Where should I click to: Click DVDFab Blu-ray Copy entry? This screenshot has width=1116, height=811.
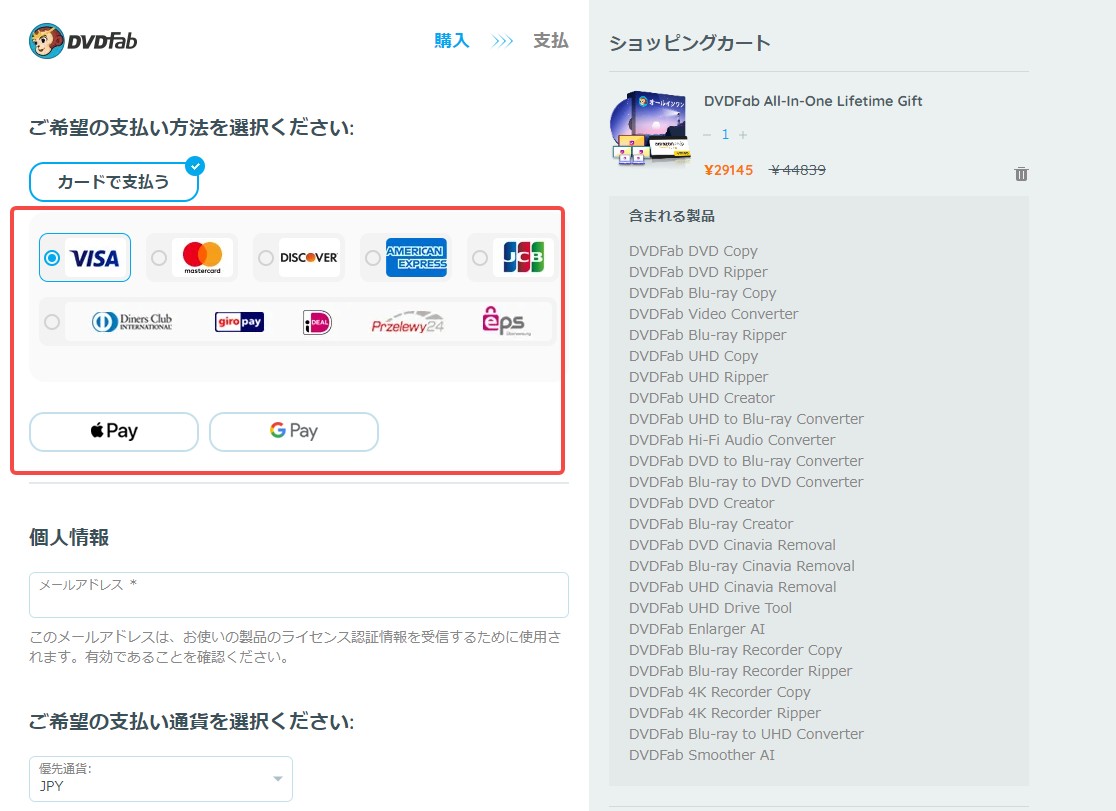coord(702,293)
